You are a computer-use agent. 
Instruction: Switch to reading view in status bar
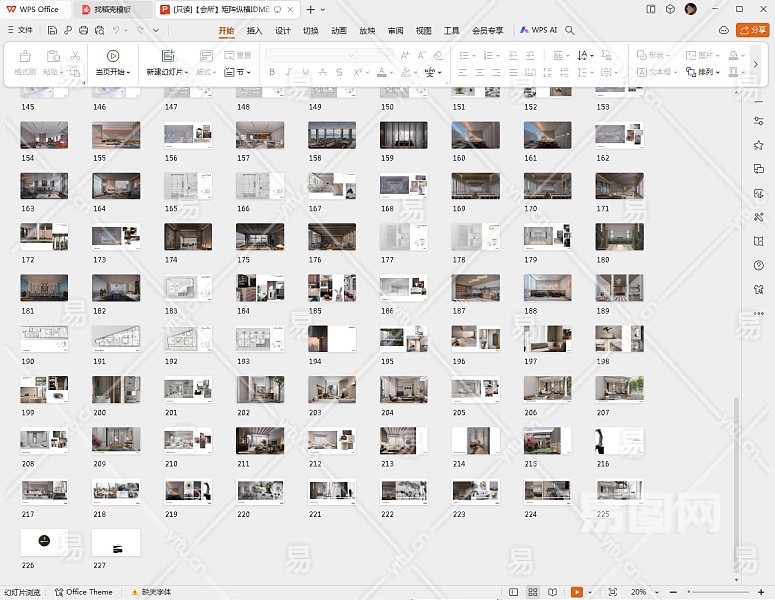551,592
